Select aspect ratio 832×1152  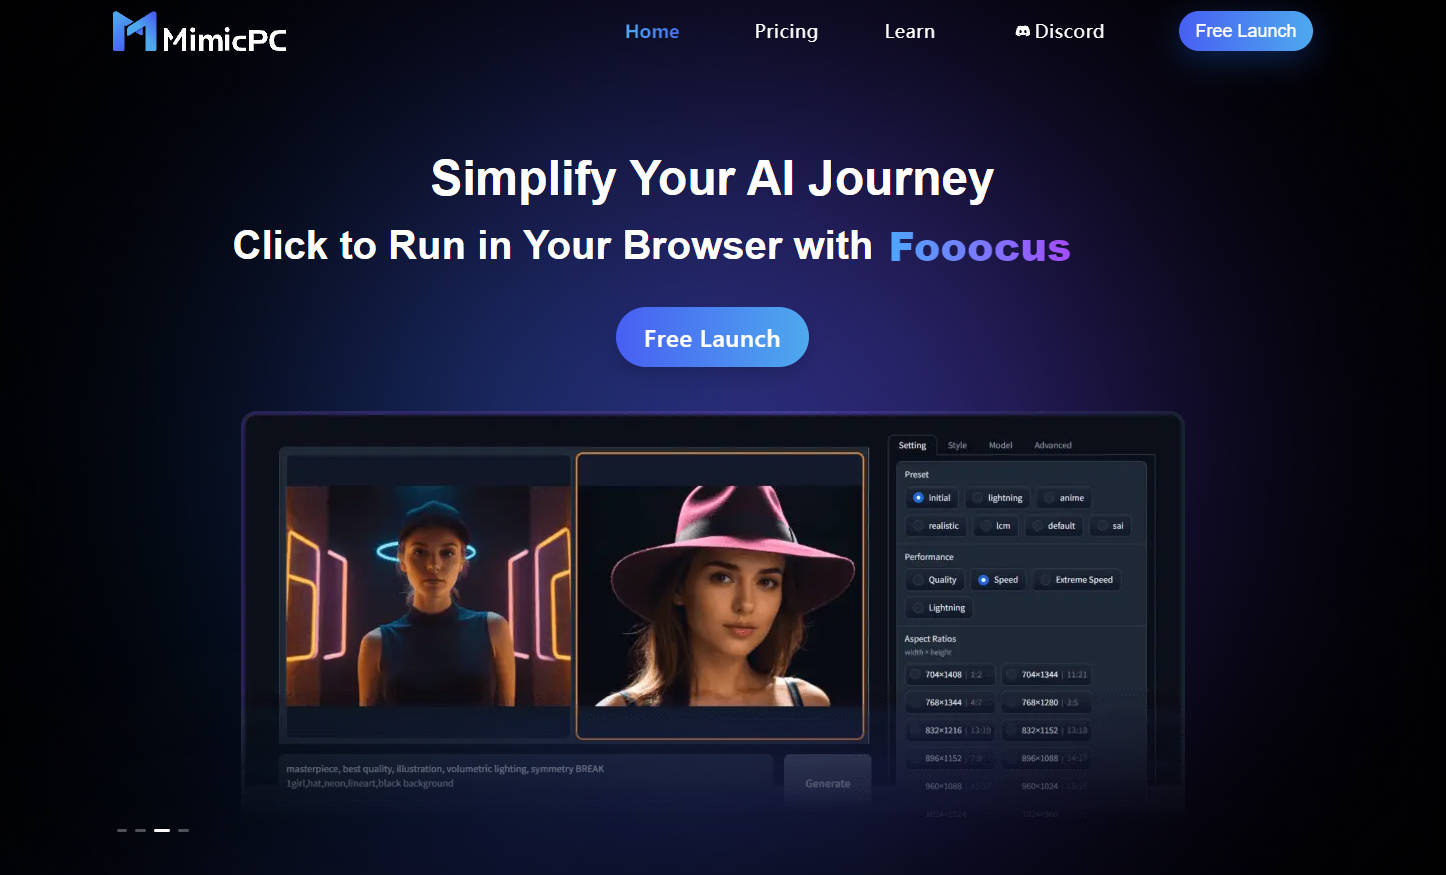tap(1046, 731)
